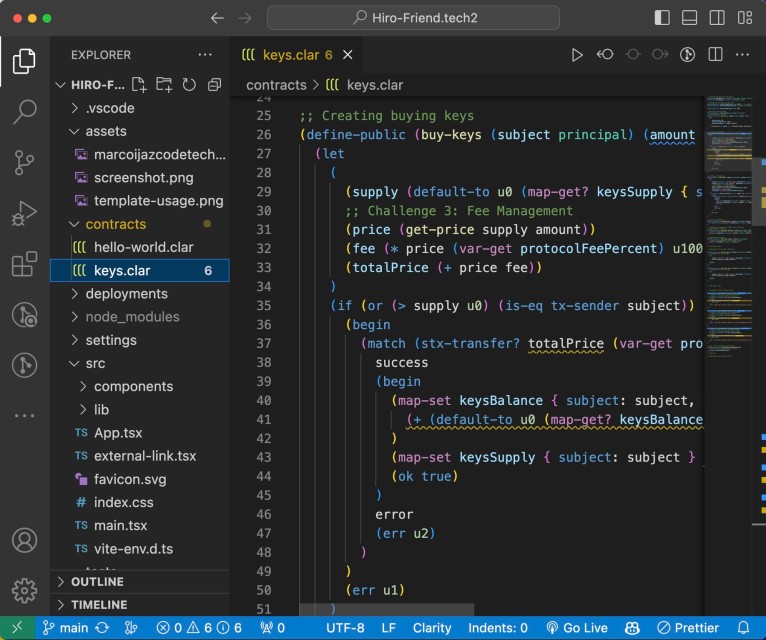Viewport: 766px width, 640px height.
Task: Run the file using play icon
Action: [x=577, y=55]
